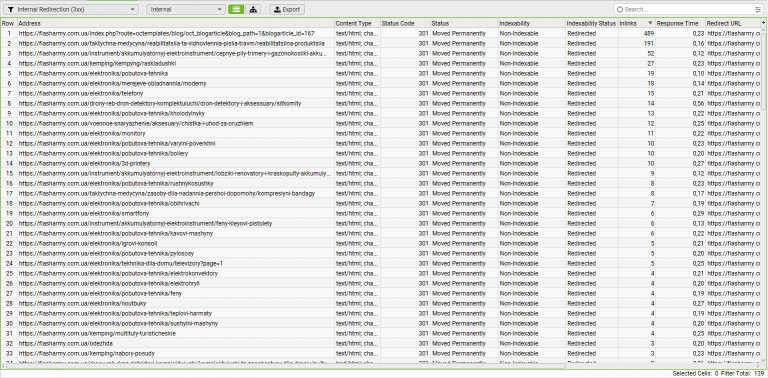Click the Row column header
The width and height of the screenshot is (768, 378).
click(x=9, y=24)
